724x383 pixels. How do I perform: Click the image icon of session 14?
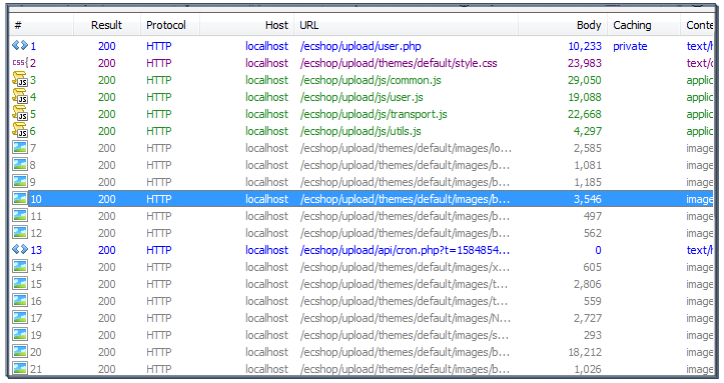click(20, 267)
